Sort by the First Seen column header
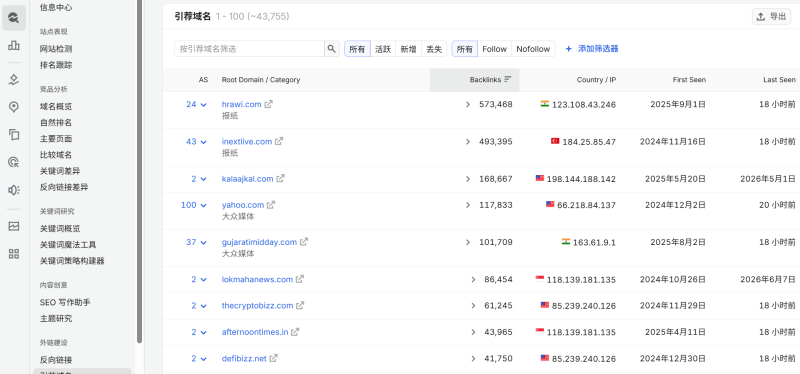The width and height of the screenshot is (800, 374). point(689,80)
